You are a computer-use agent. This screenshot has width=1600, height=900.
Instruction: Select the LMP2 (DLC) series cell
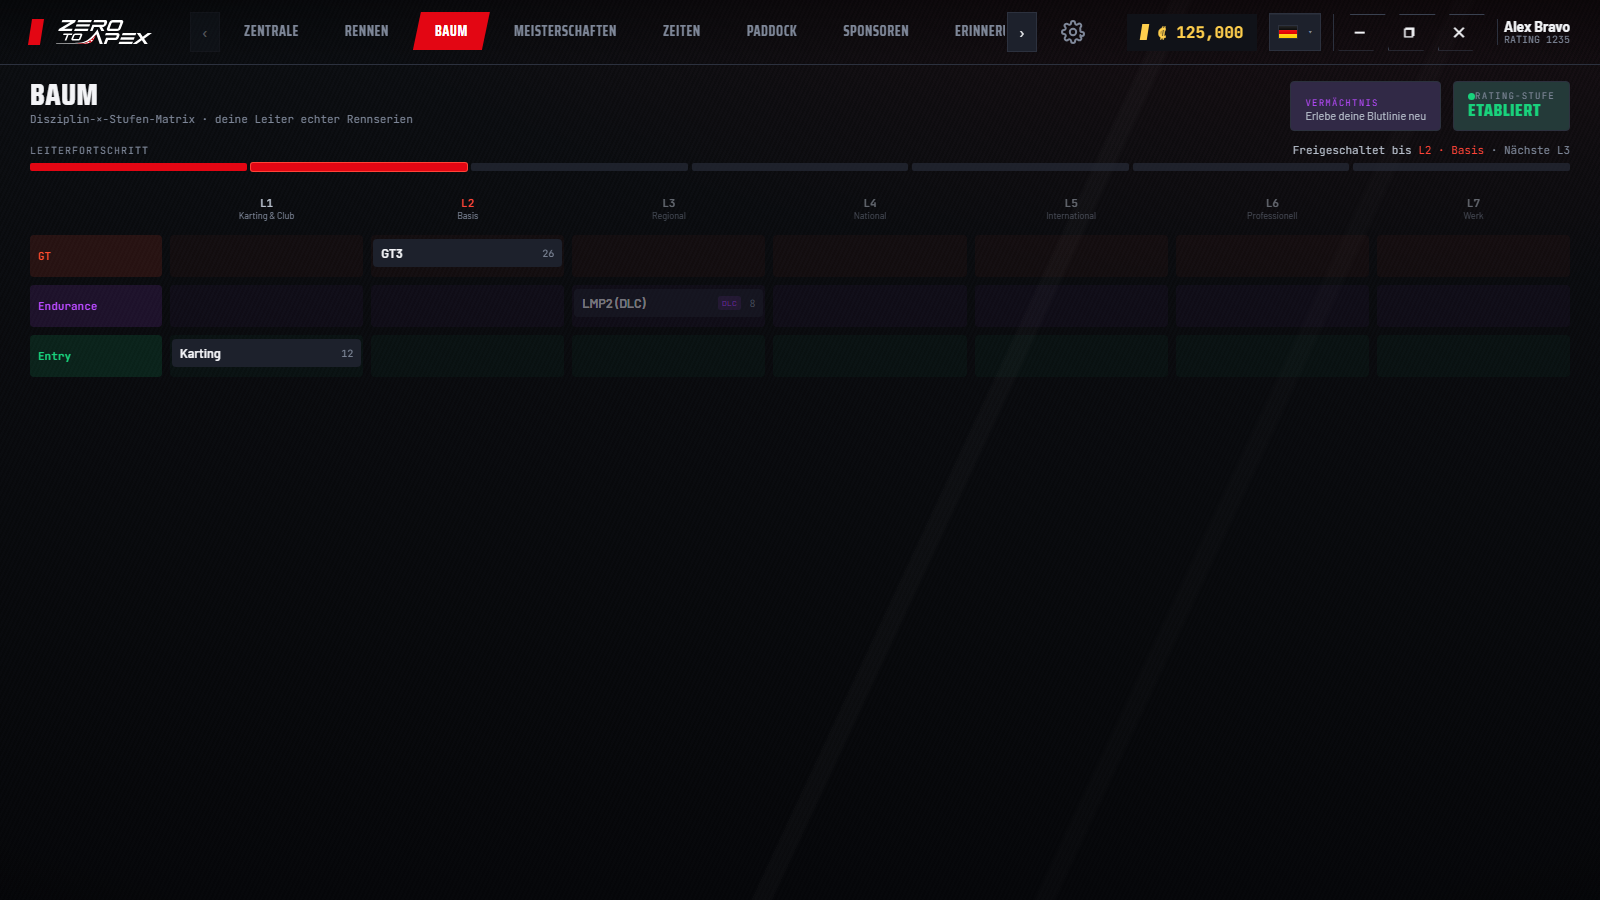pyautogui.click(x=668, y=304)
